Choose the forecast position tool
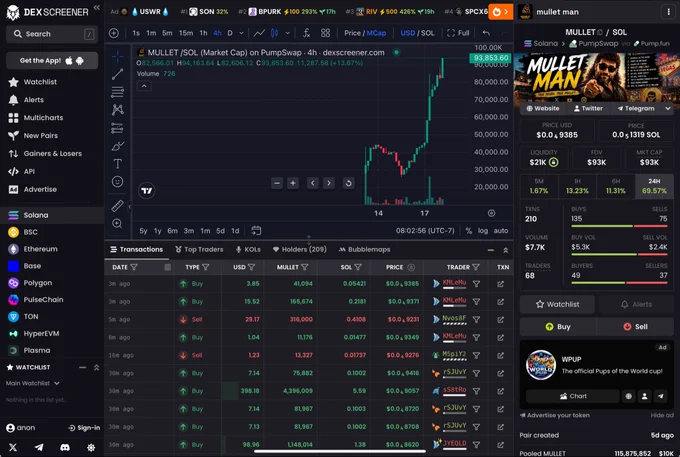 pos(118,128)
